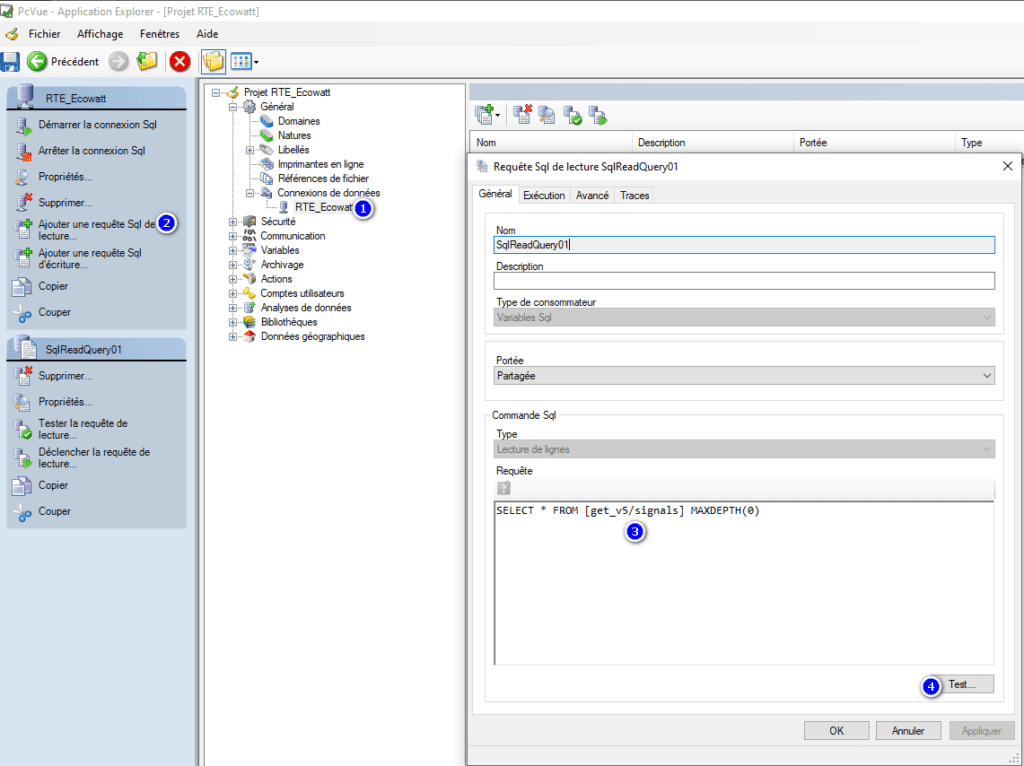The width and height of the screenshot is (1024, 766).
Task: Switch to the Avancé tab
Action: (x=592, y=195)
